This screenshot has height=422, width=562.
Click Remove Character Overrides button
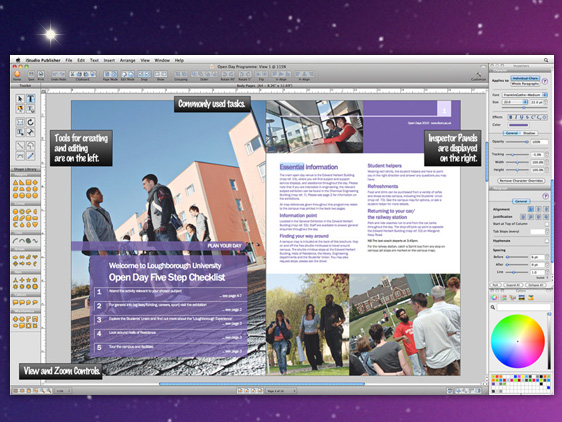pyautogui.click(x=521, y=181)
